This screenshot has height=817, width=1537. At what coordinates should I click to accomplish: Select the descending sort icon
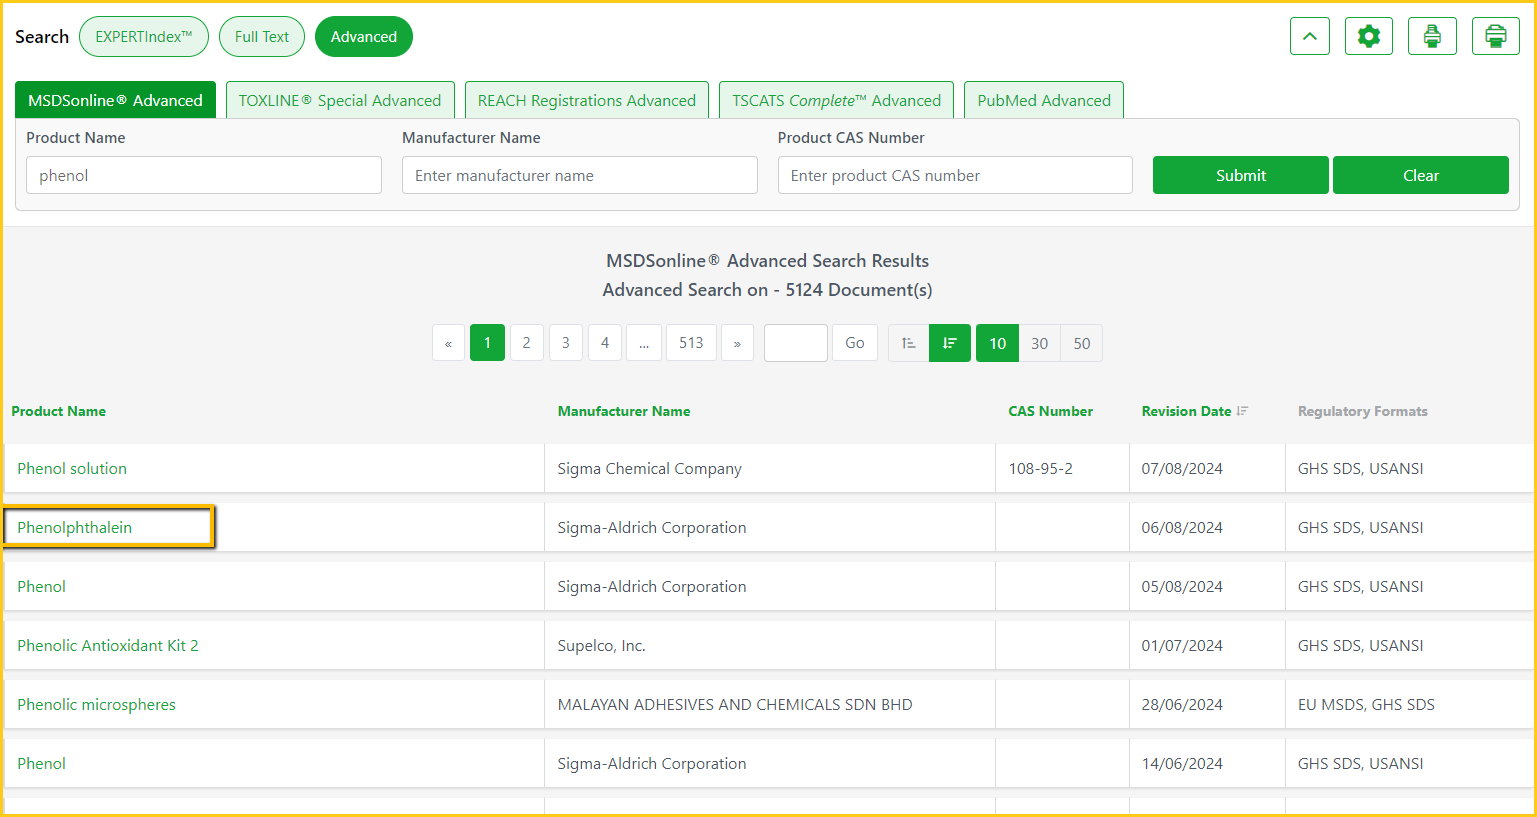(x=949, y=343)
